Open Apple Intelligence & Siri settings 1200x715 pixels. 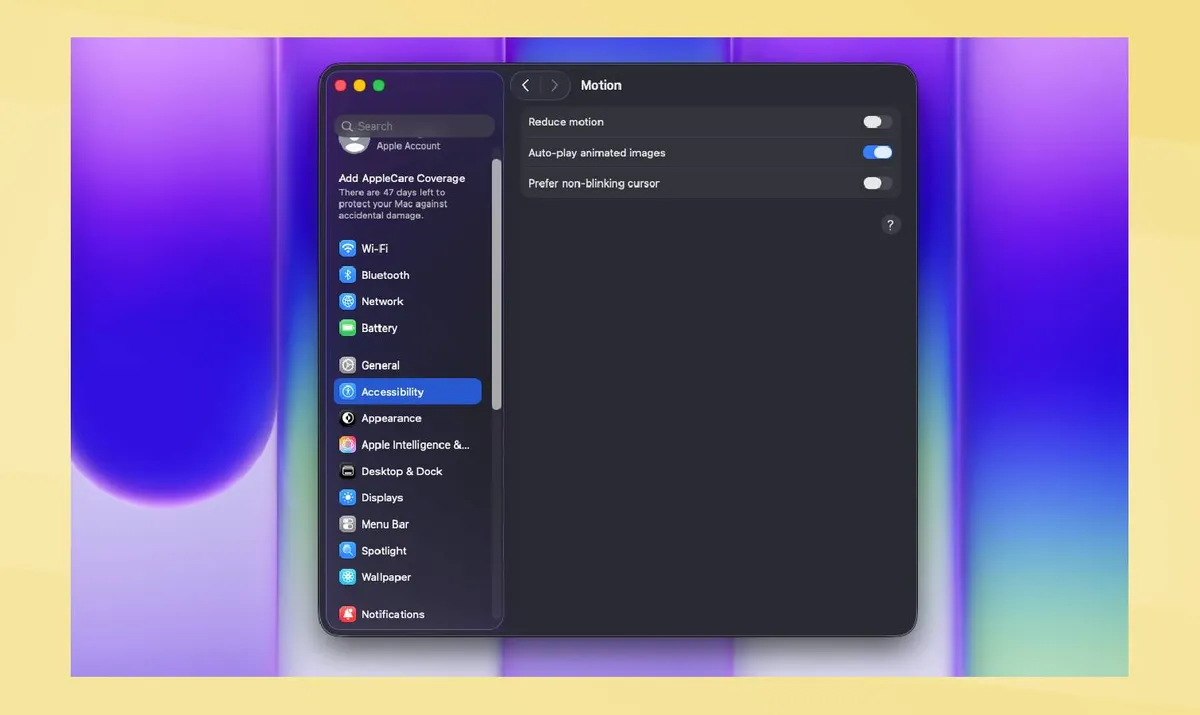click(x=408, y=445)
